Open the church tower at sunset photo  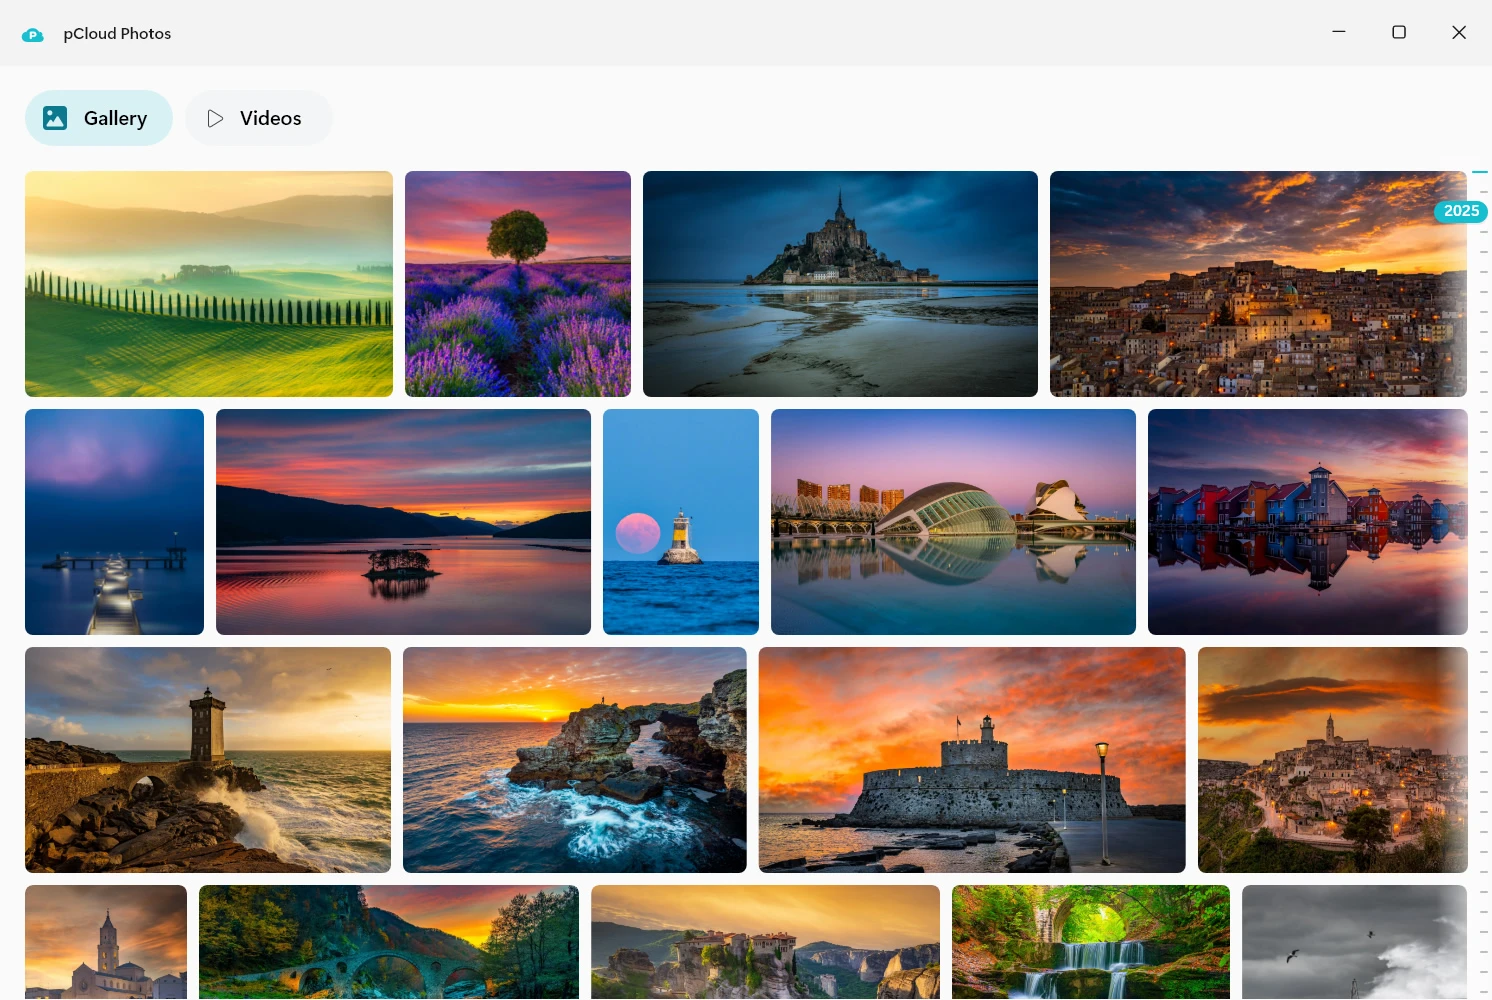[x=106, y=942]
